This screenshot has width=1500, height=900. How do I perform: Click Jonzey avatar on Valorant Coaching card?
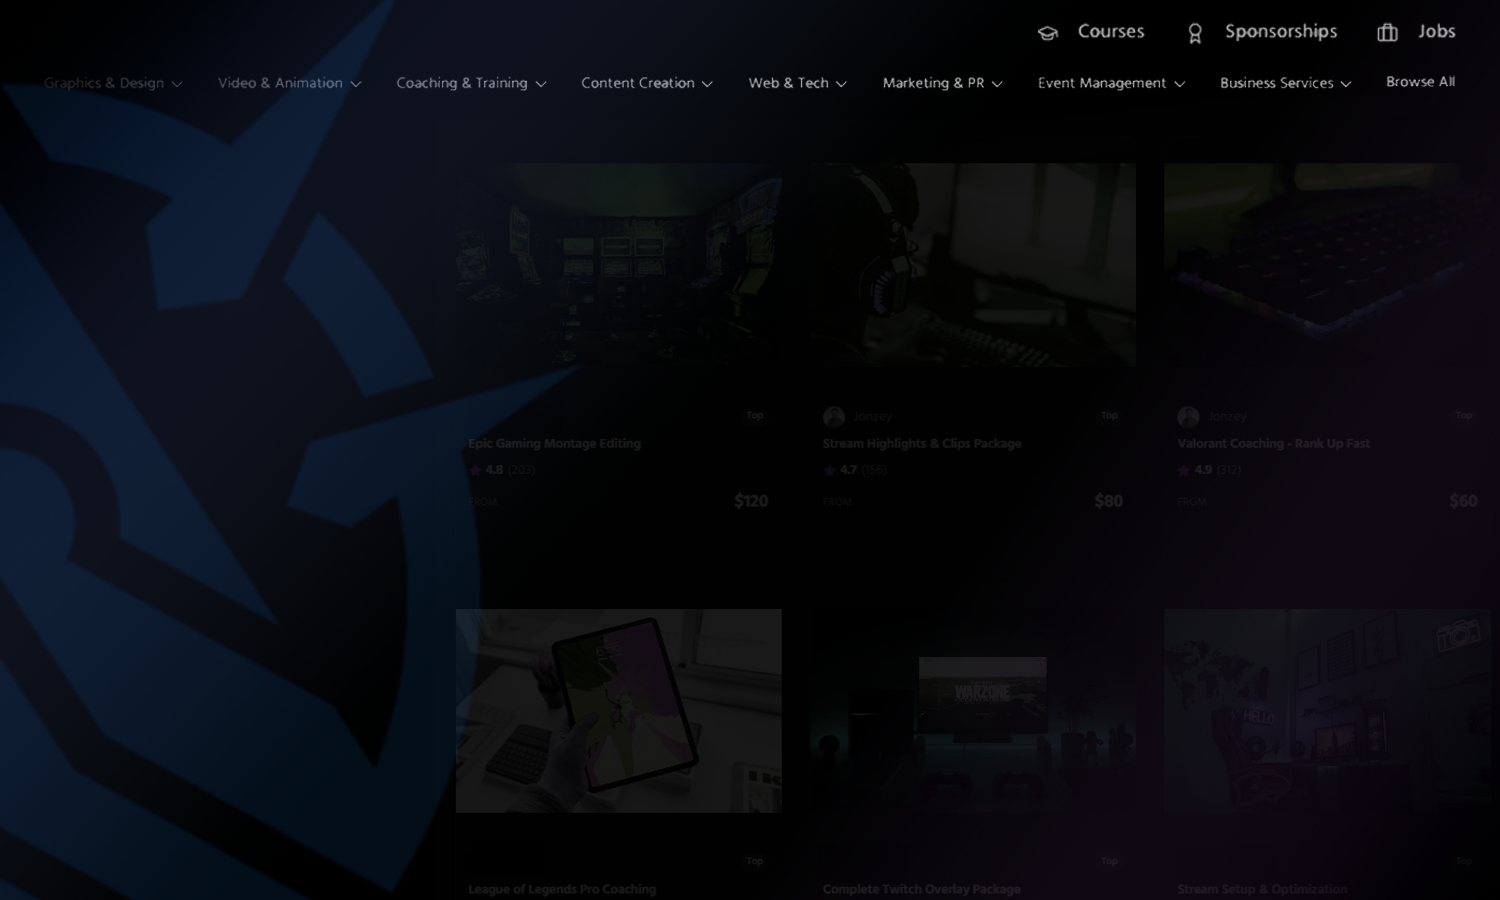click(x=1188, y=417)
